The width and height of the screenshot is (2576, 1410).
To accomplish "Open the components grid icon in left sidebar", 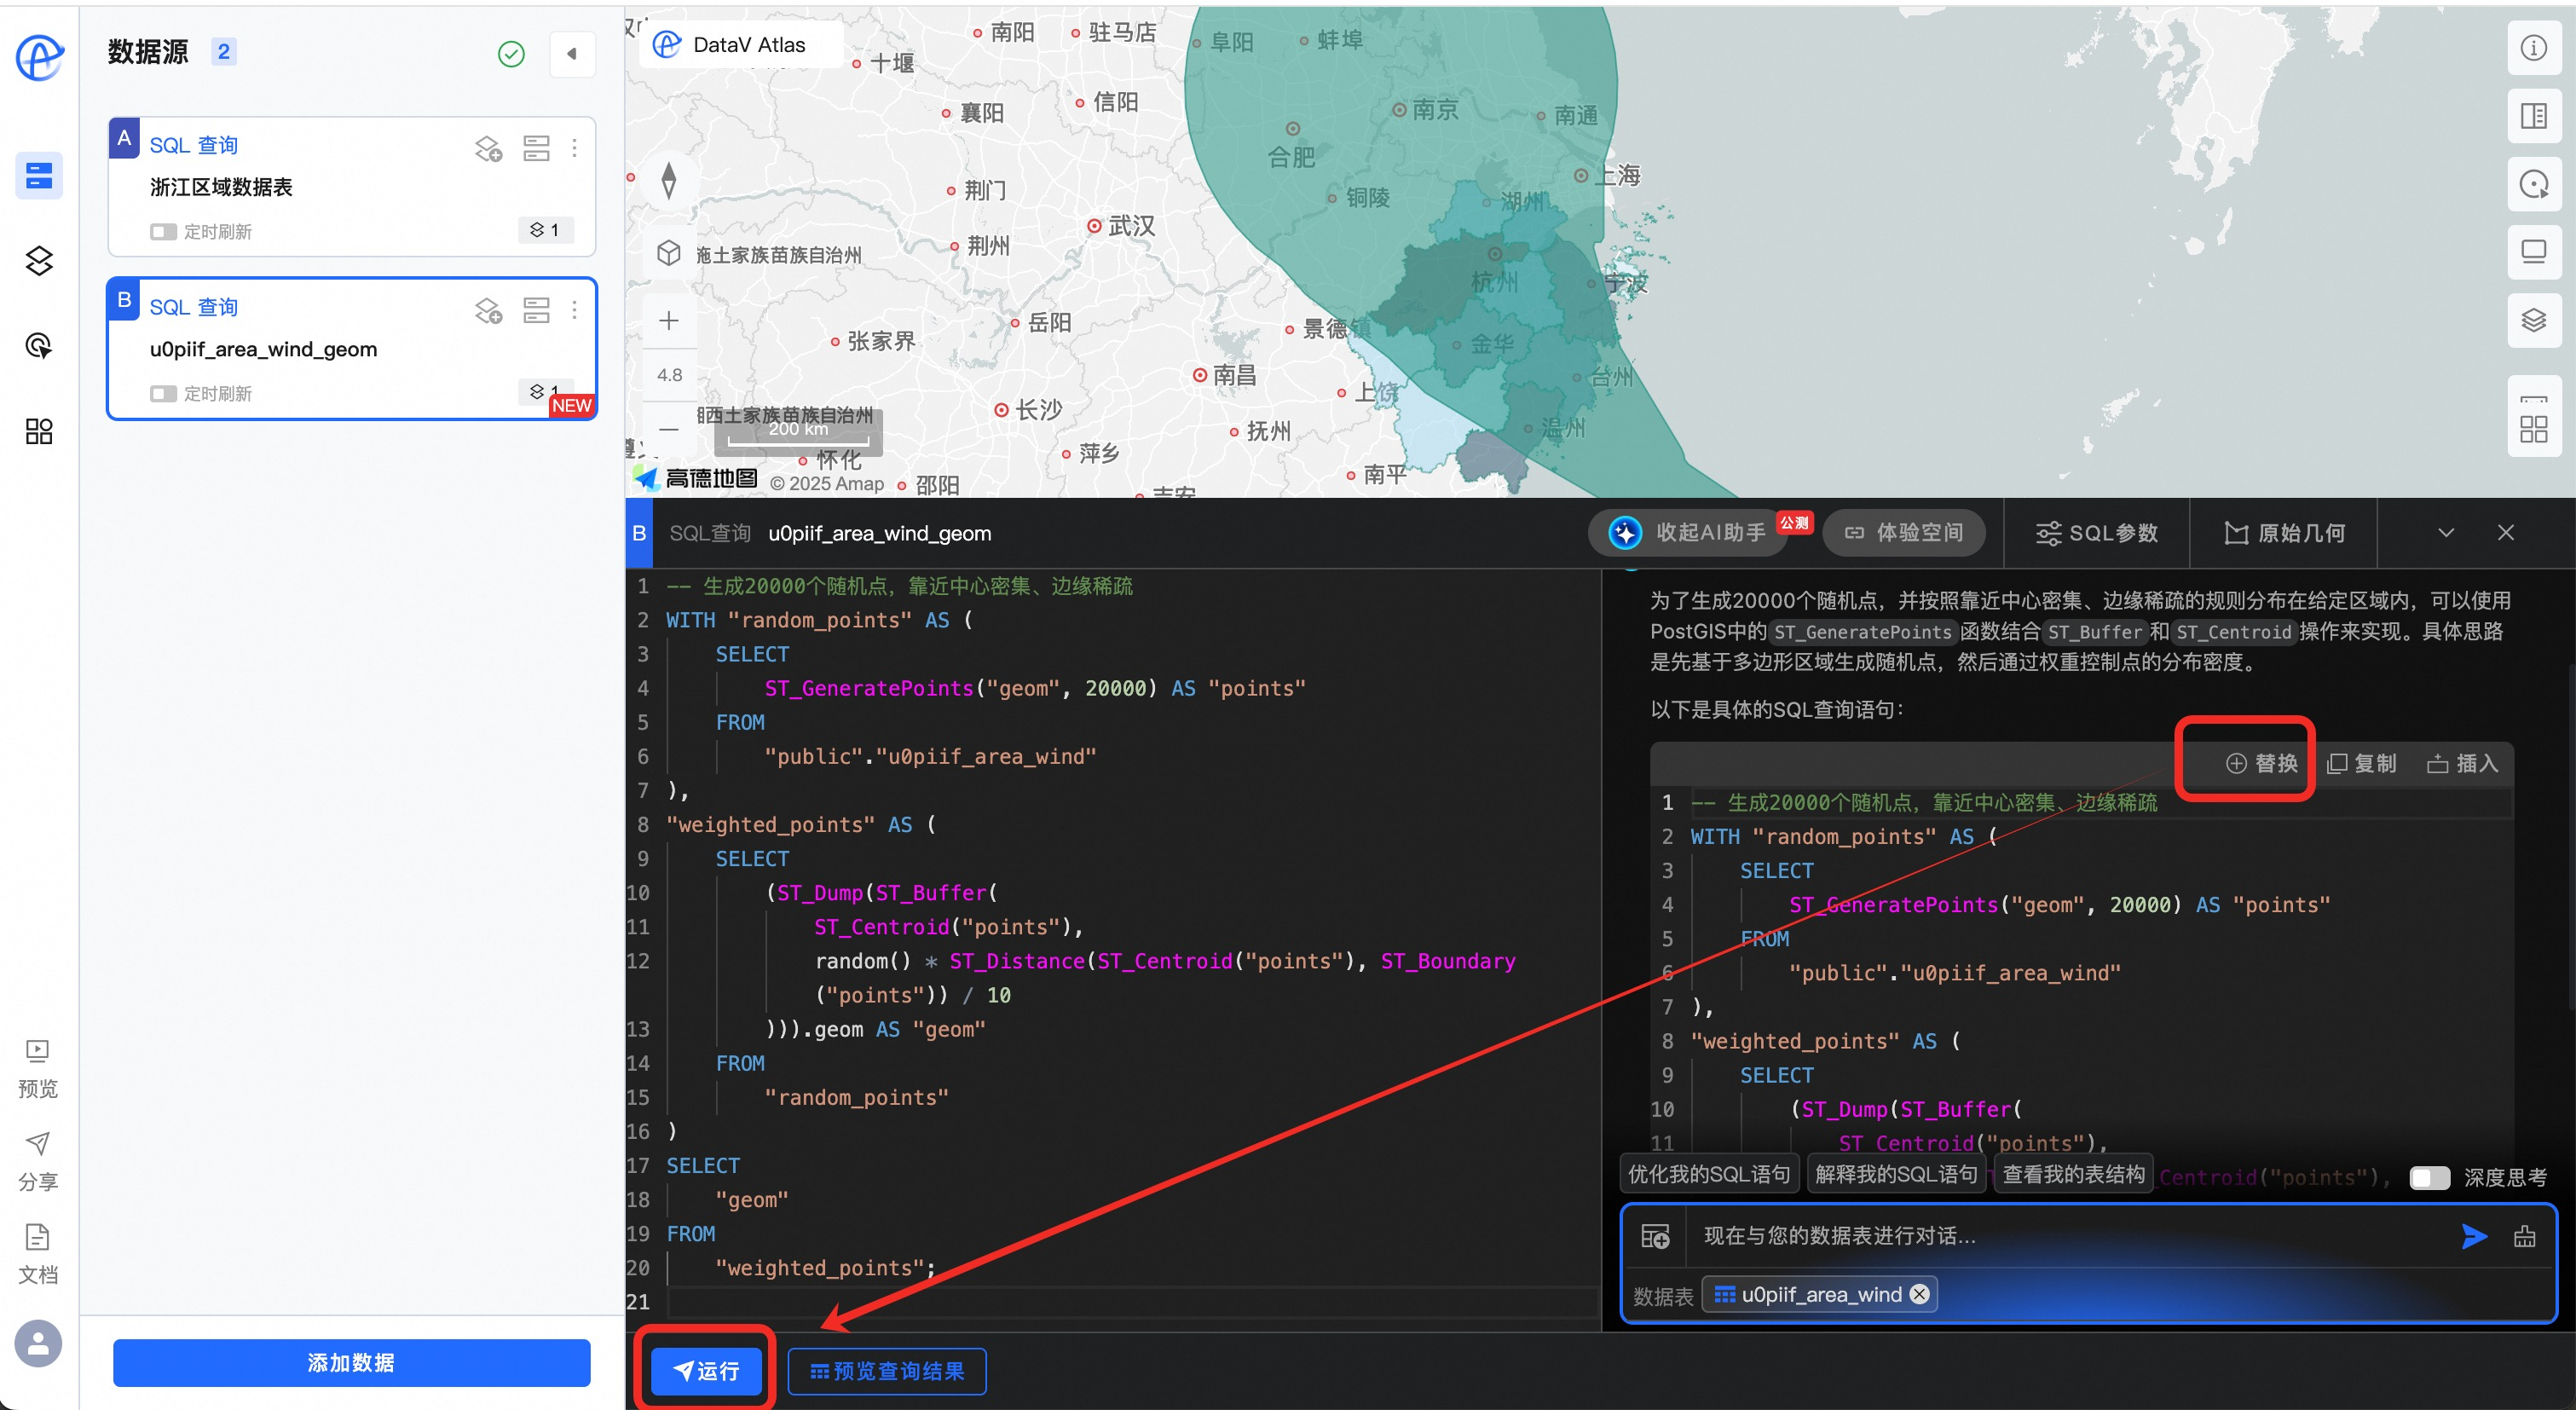I will pyautogui.click(x=39, y=431).
